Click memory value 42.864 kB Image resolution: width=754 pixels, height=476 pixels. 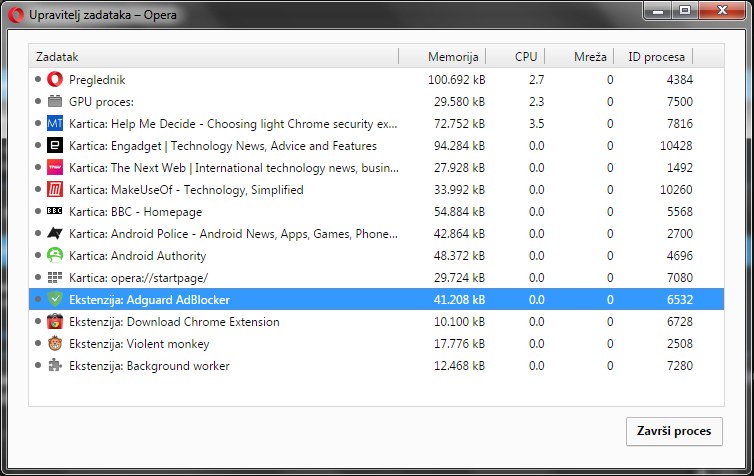click(459, 234)
